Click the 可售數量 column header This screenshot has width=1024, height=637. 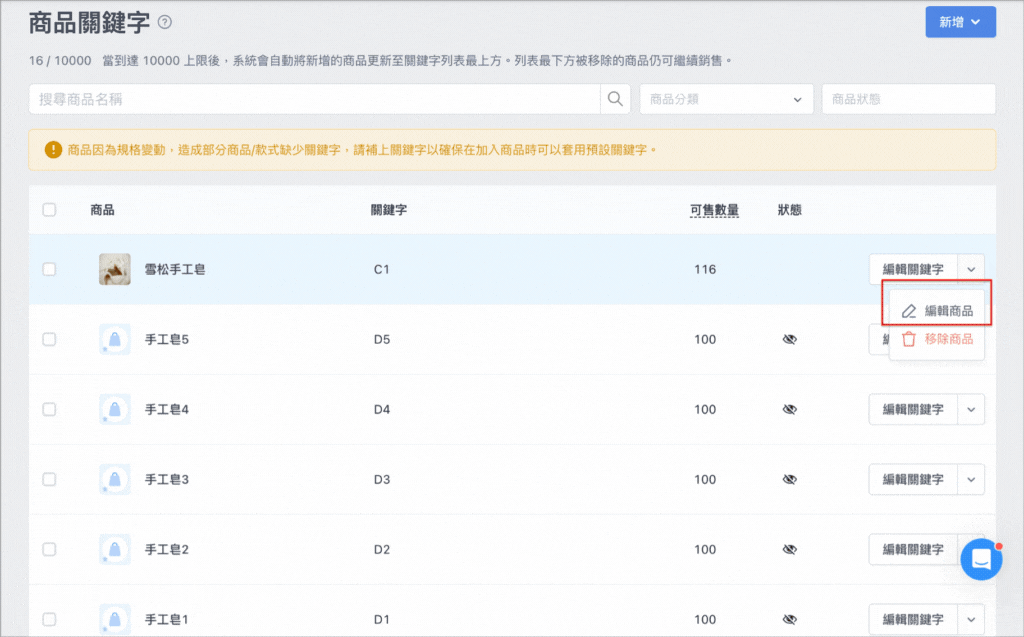tap(714, 210)
